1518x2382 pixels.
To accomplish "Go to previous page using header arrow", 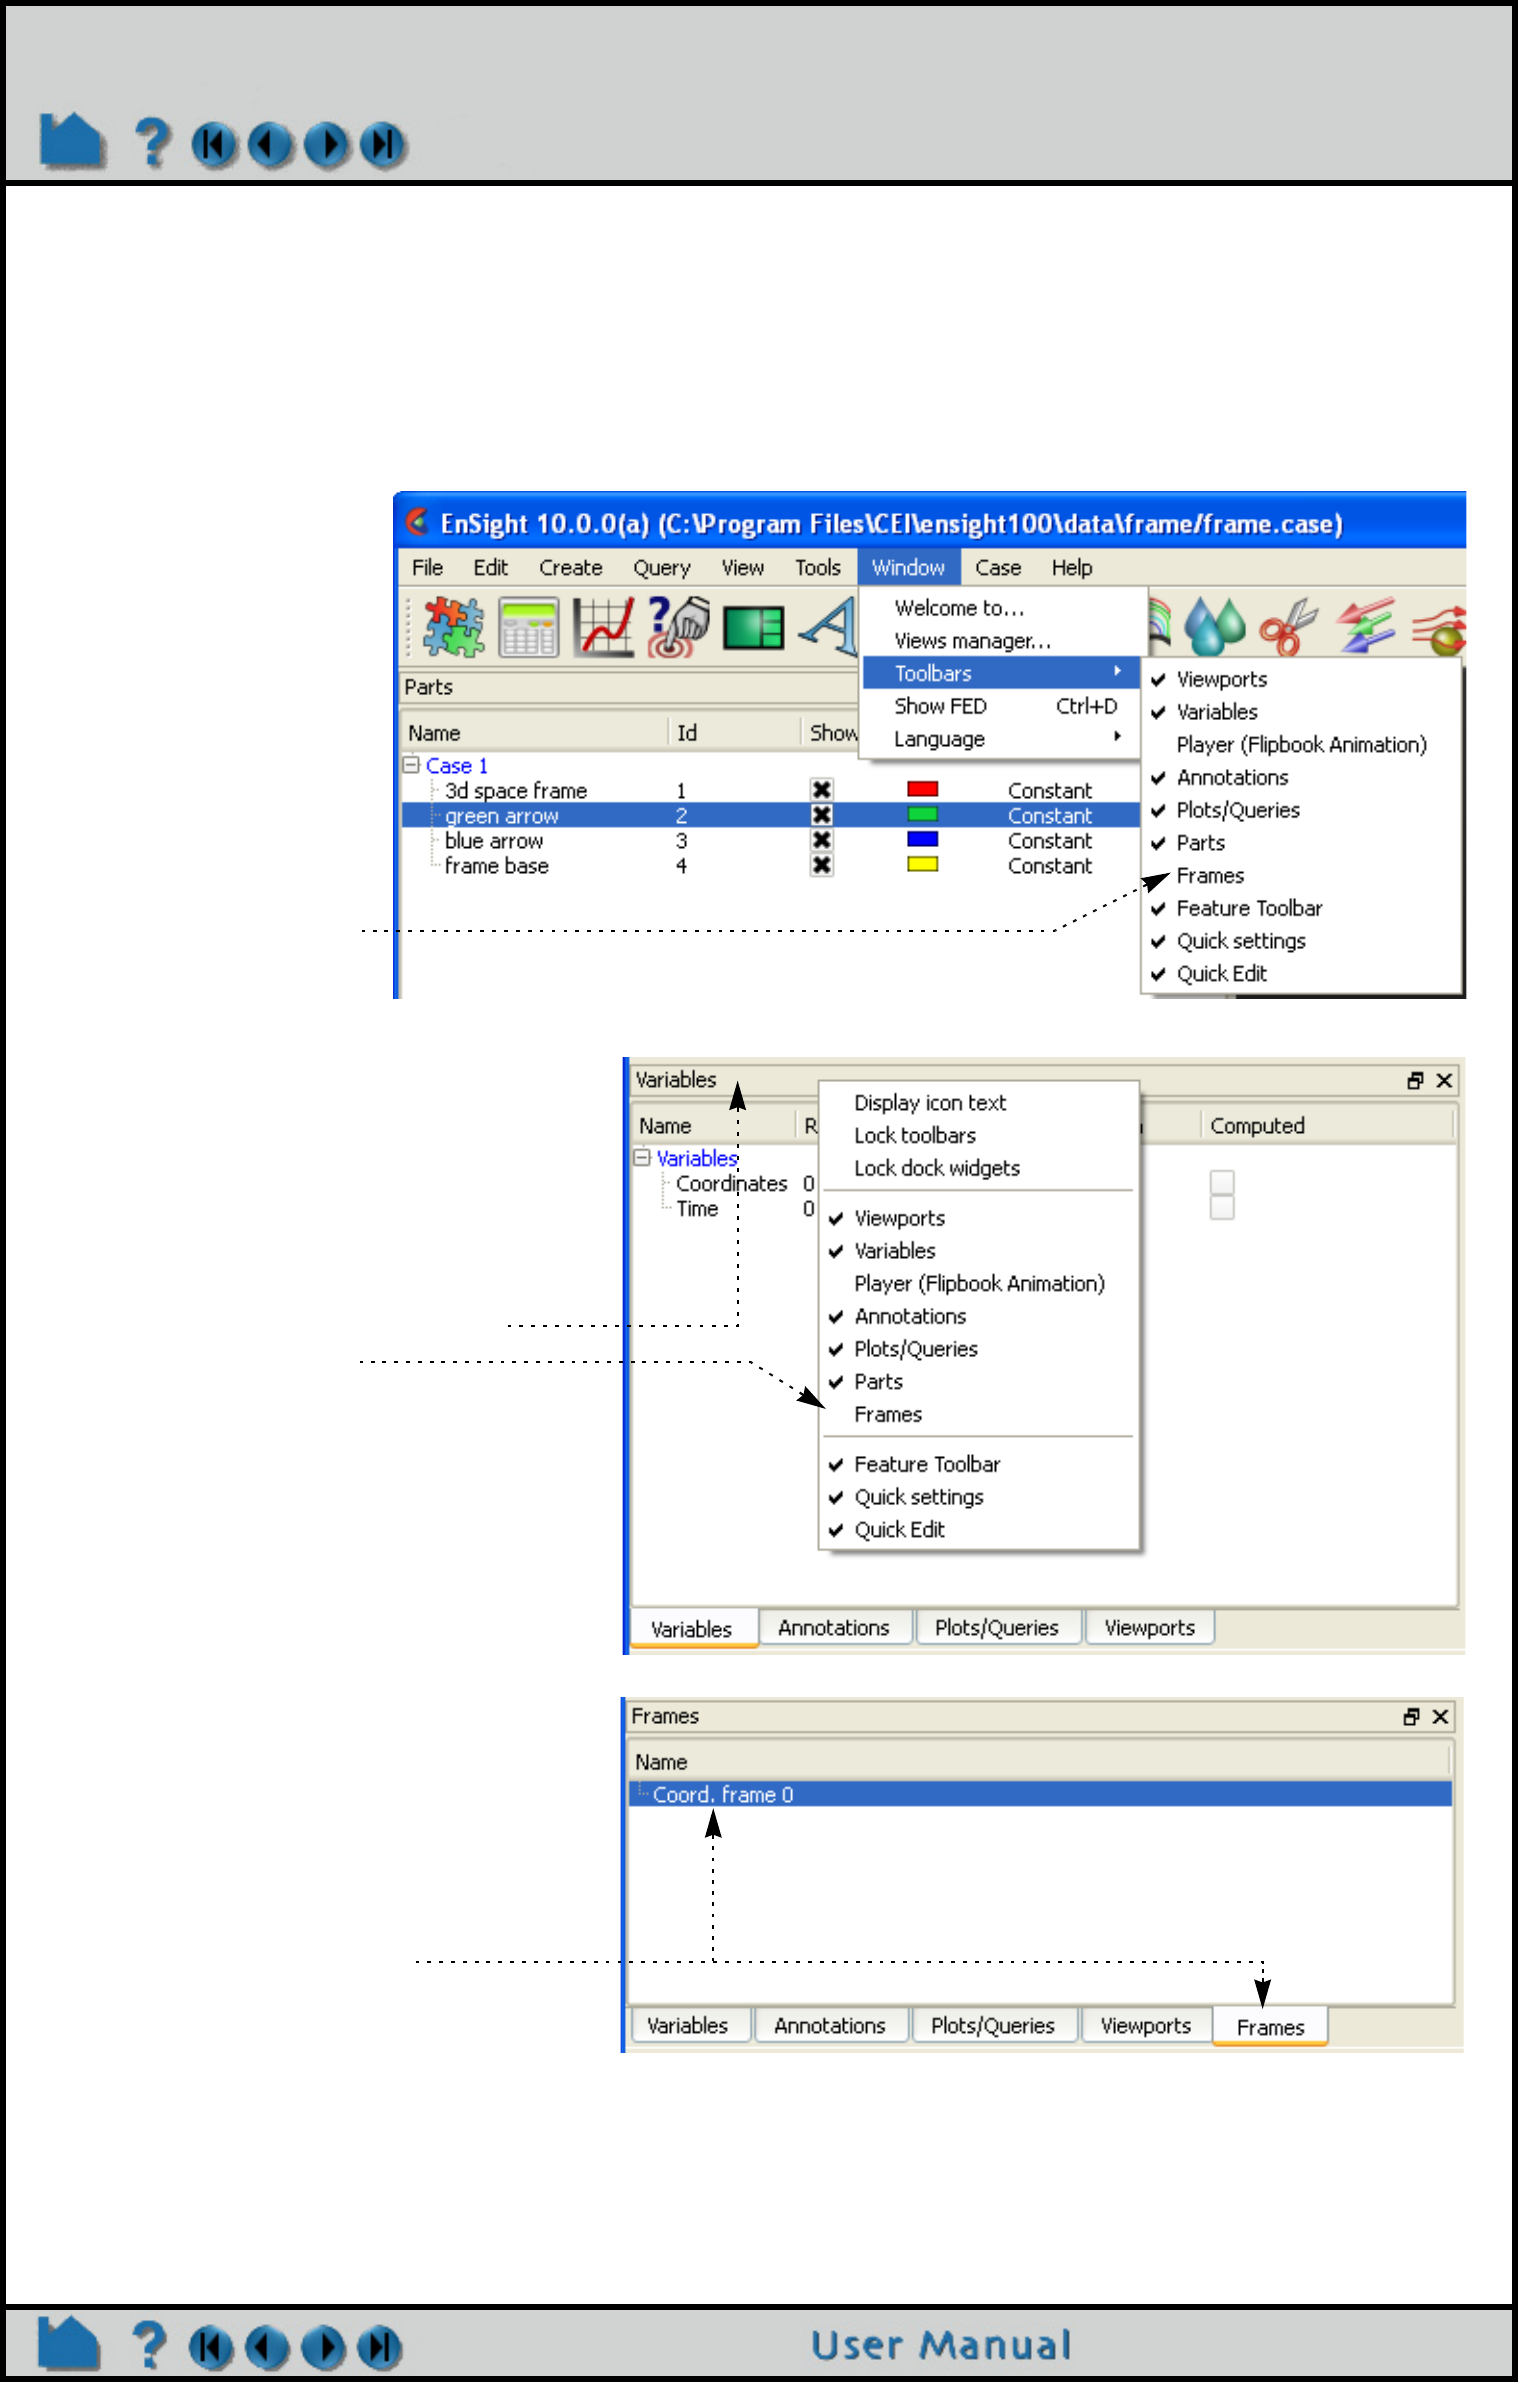I will 270,145.
